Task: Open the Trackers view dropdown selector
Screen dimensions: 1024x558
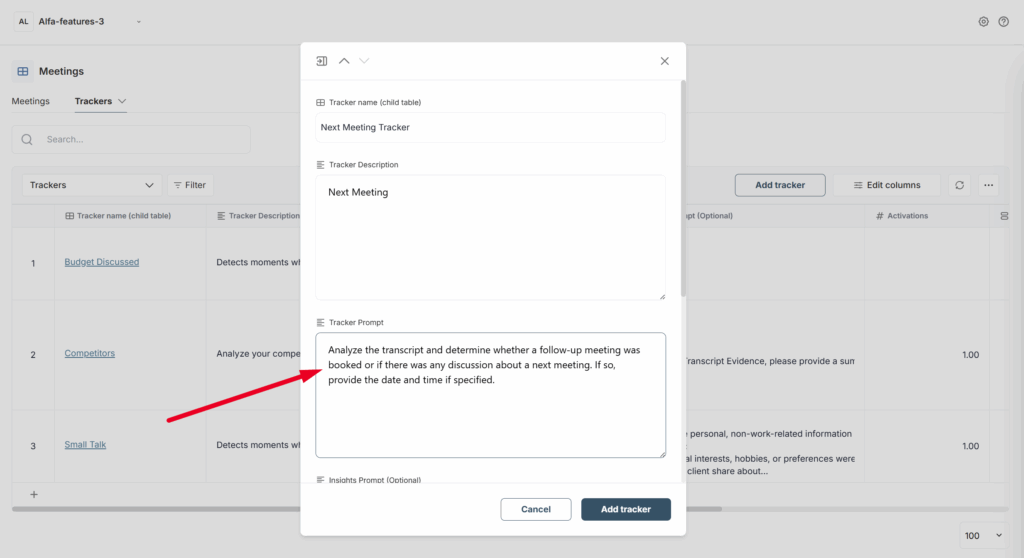Action: pyautogui.click(x=91, y=185)
